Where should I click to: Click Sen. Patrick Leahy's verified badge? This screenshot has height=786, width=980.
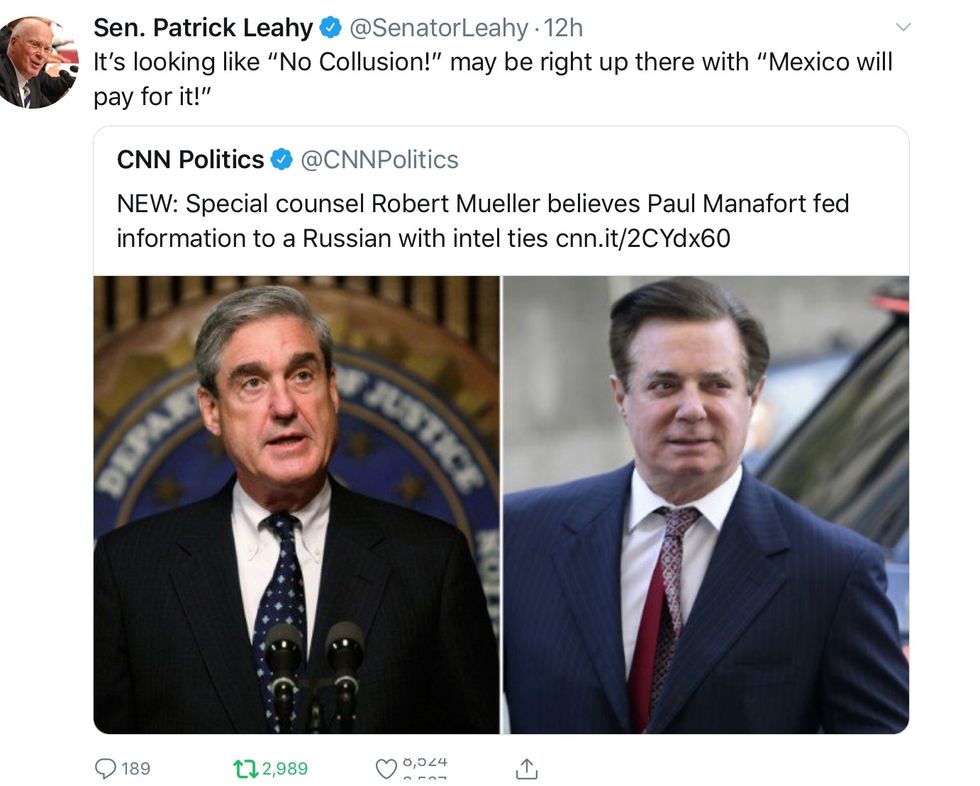330,27
